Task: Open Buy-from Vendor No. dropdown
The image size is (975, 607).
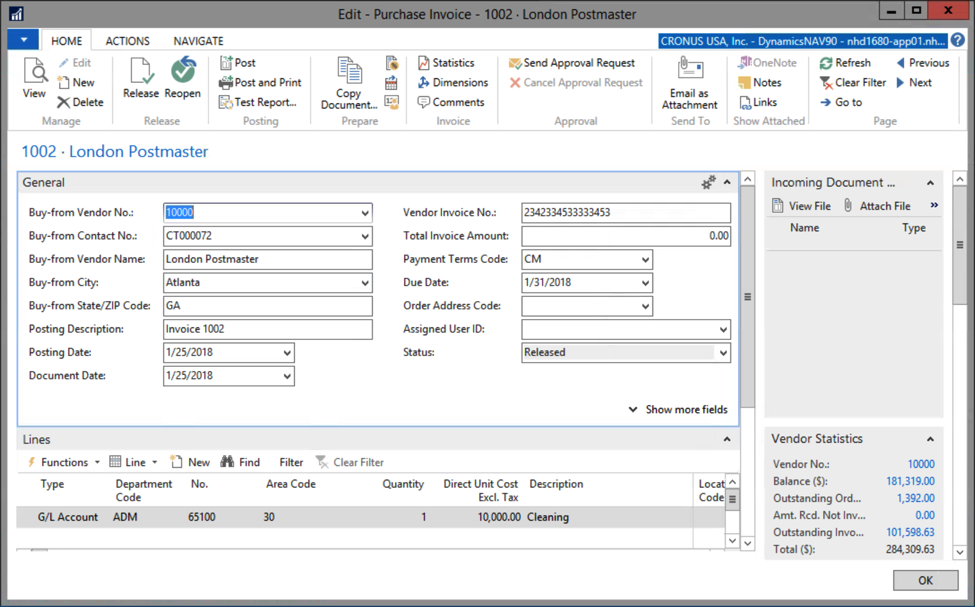Action: pos(365,213)
